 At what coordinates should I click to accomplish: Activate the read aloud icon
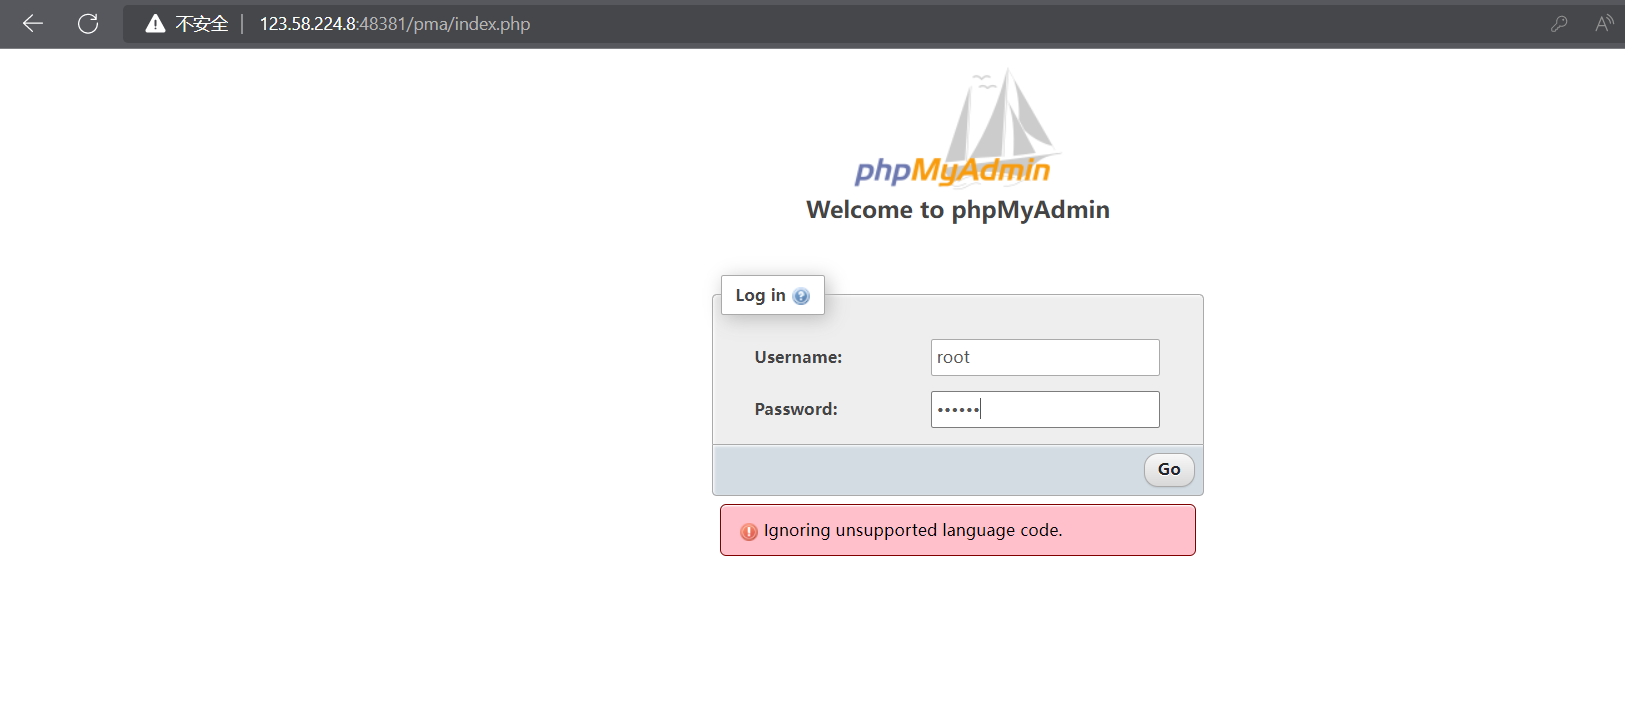pos(1604,24)
